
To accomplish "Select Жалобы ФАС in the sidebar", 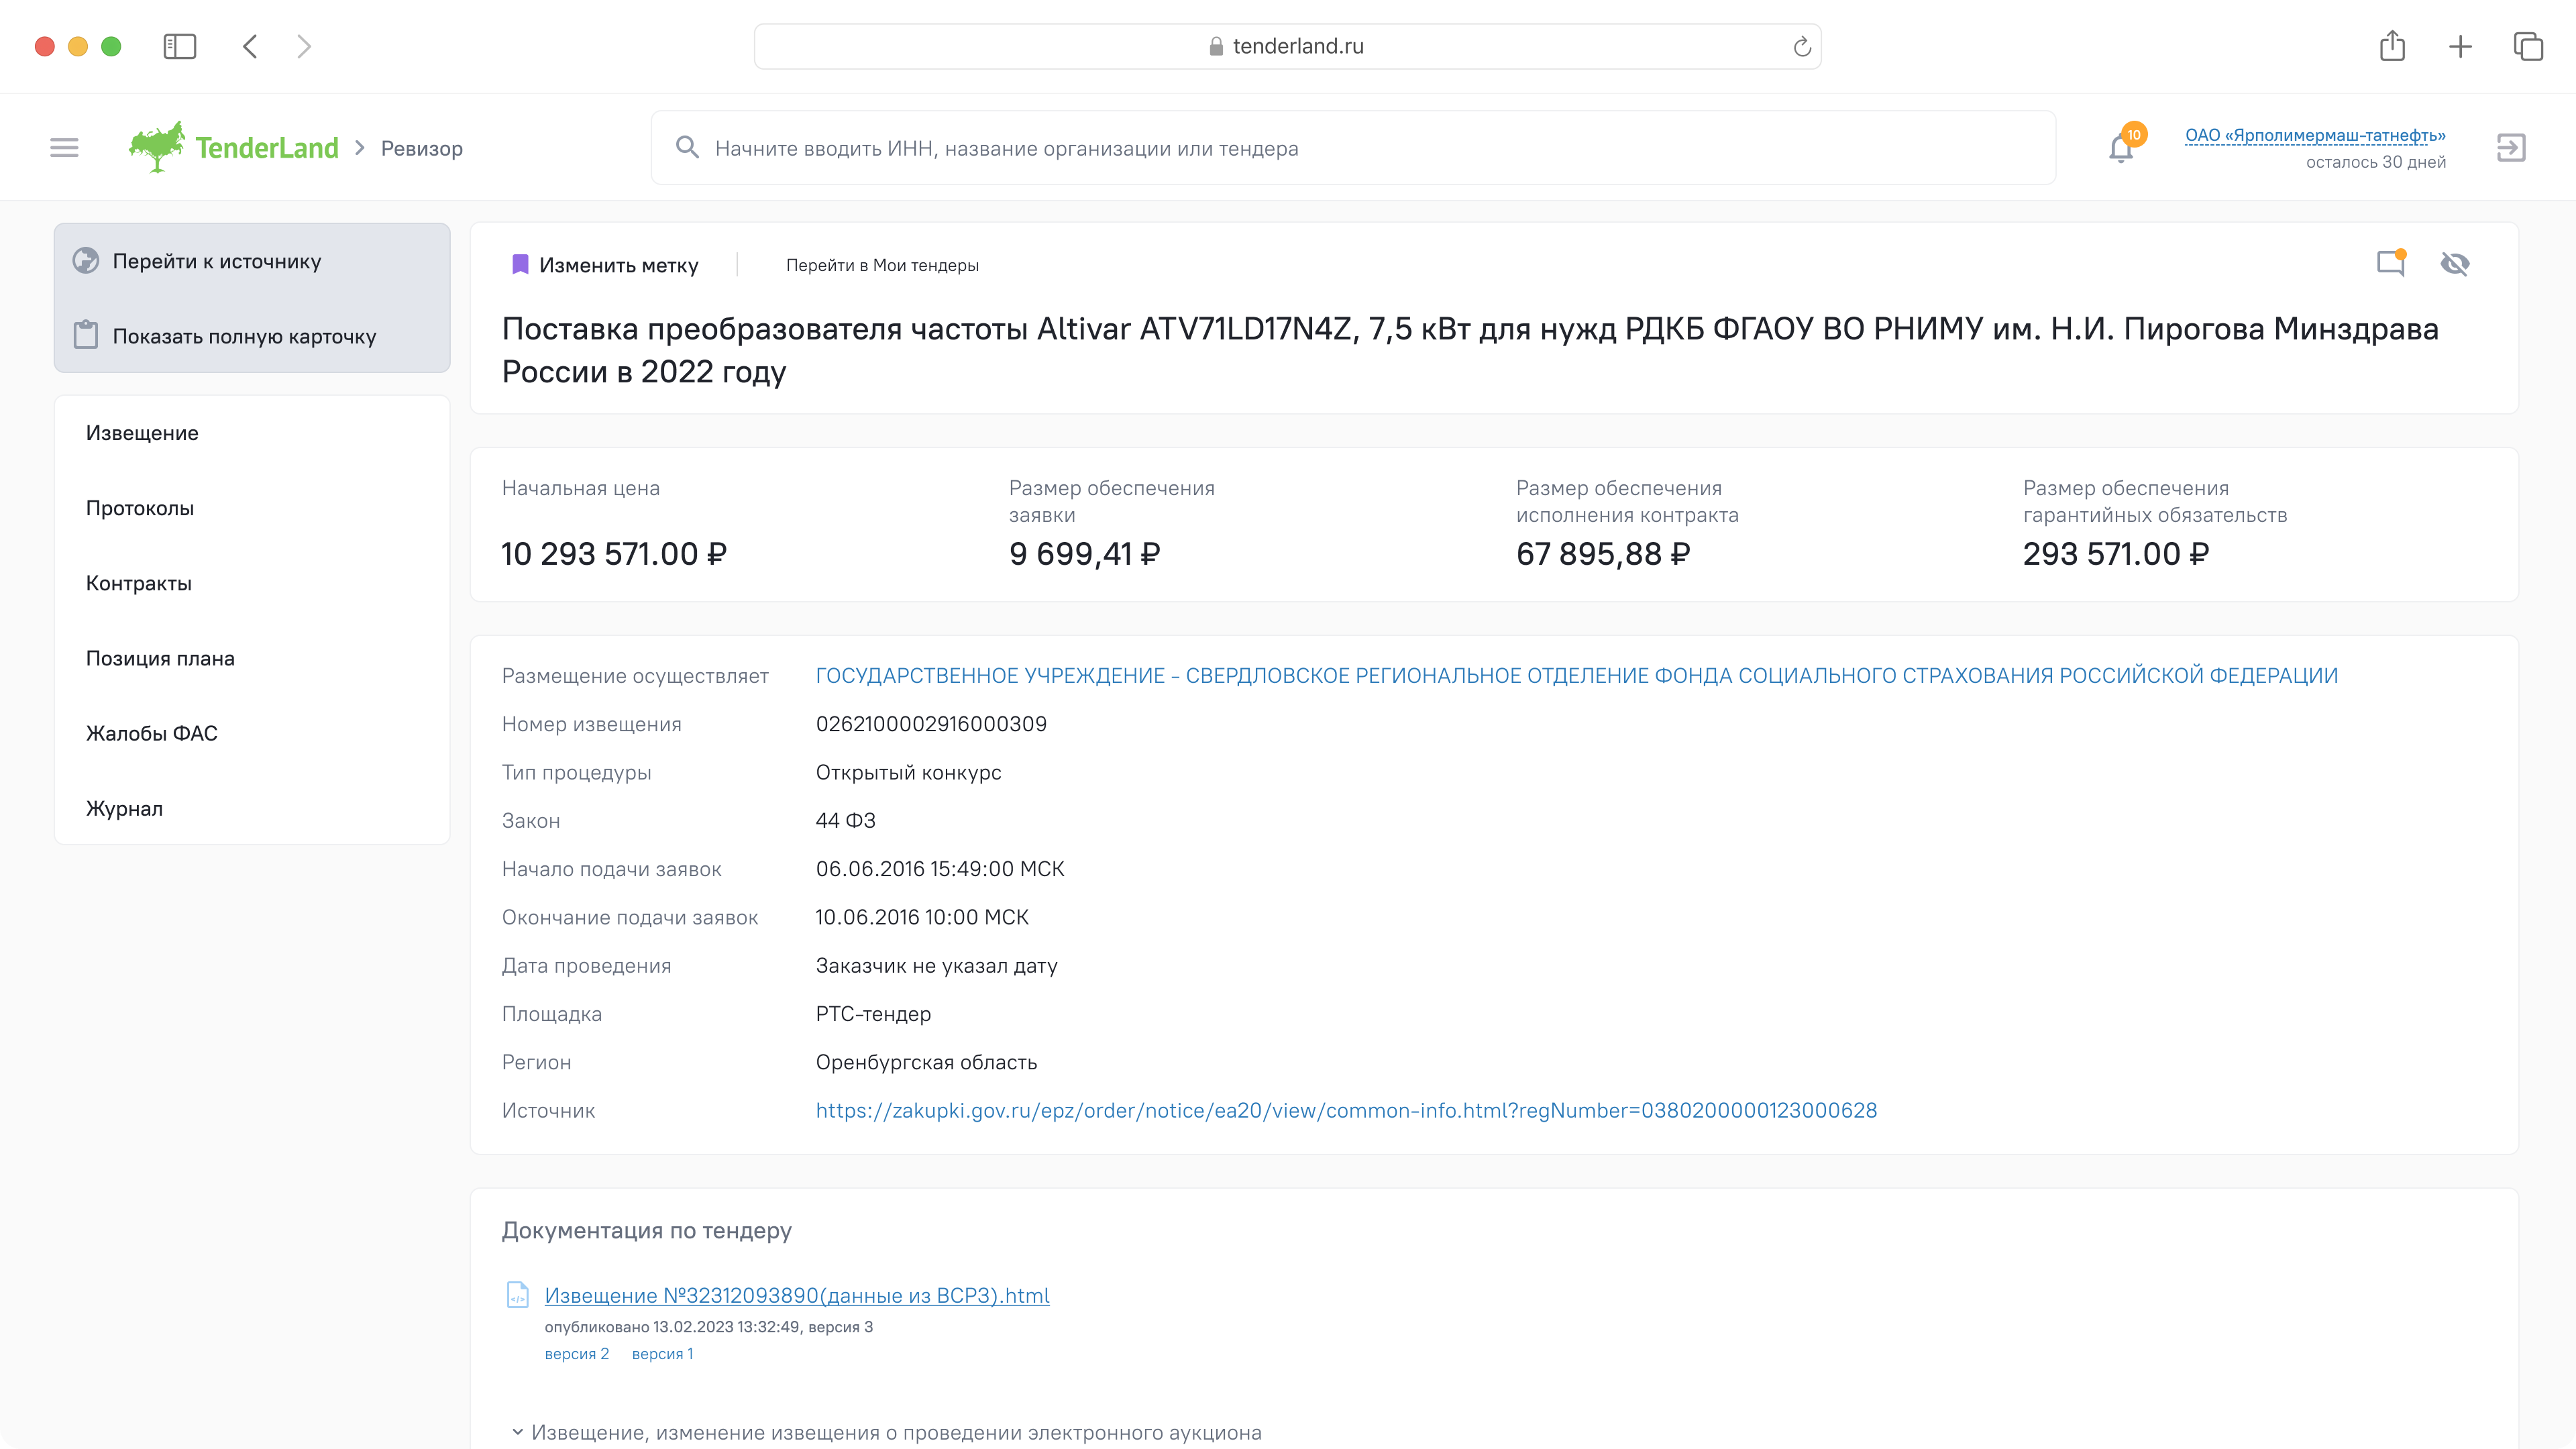I will click(x=152, y=733).
